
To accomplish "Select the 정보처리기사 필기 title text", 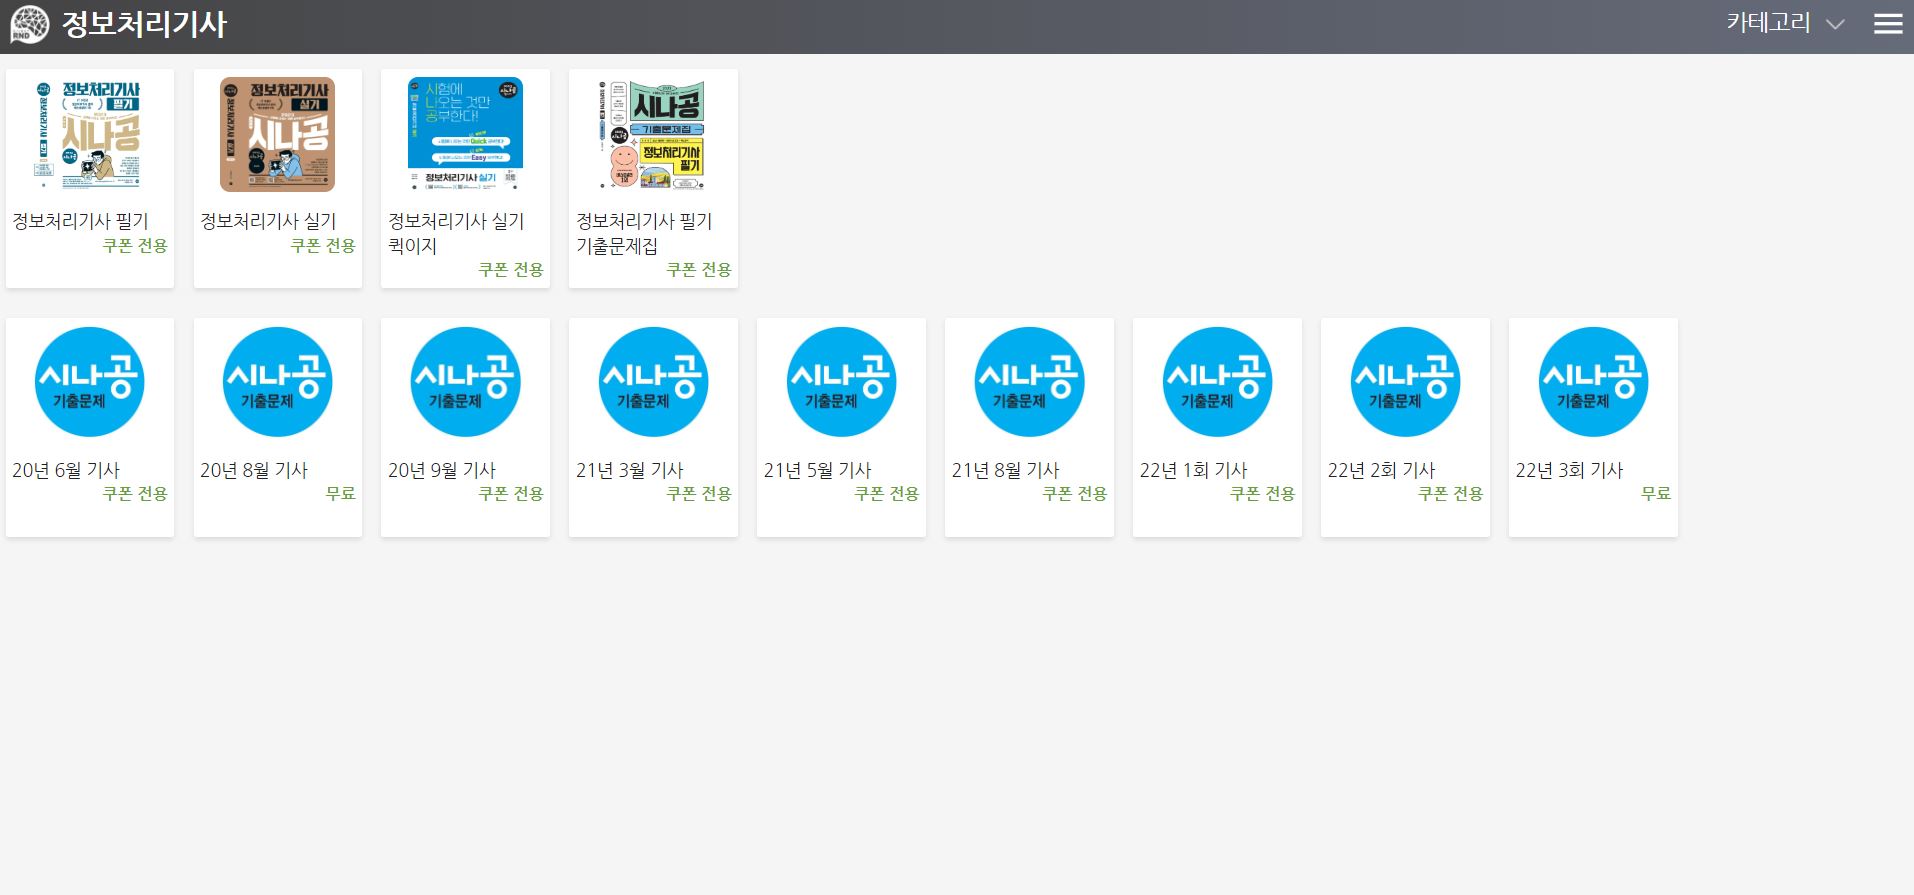I will coord(80,221).
